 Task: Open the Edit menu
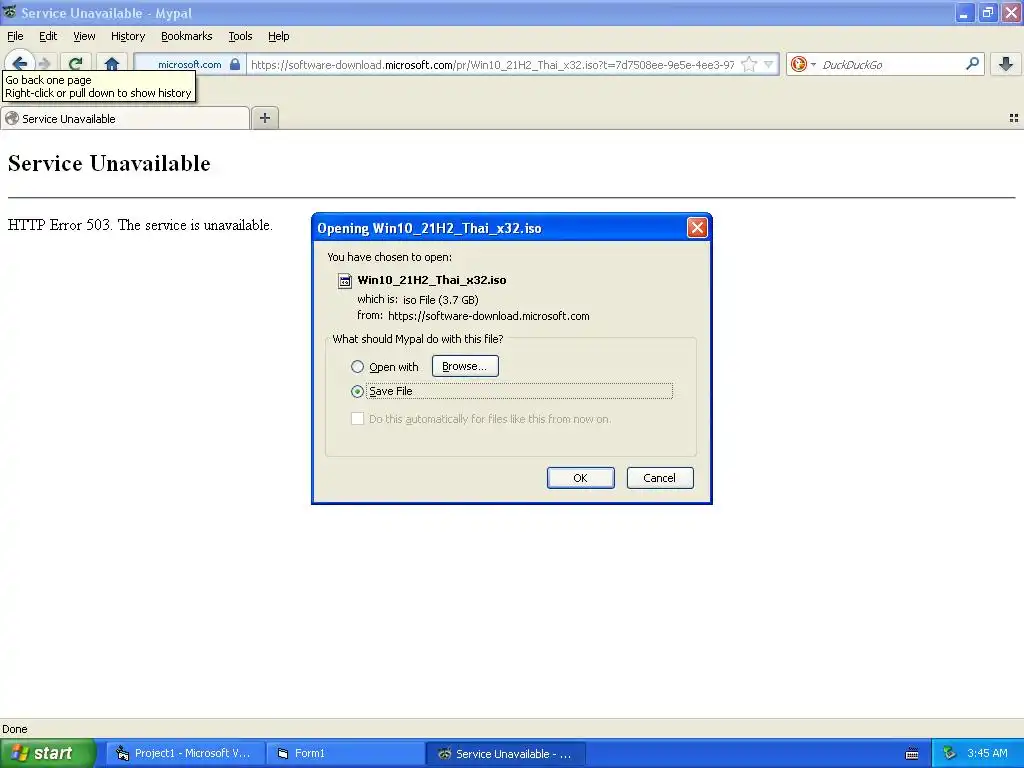pos(48,36)
